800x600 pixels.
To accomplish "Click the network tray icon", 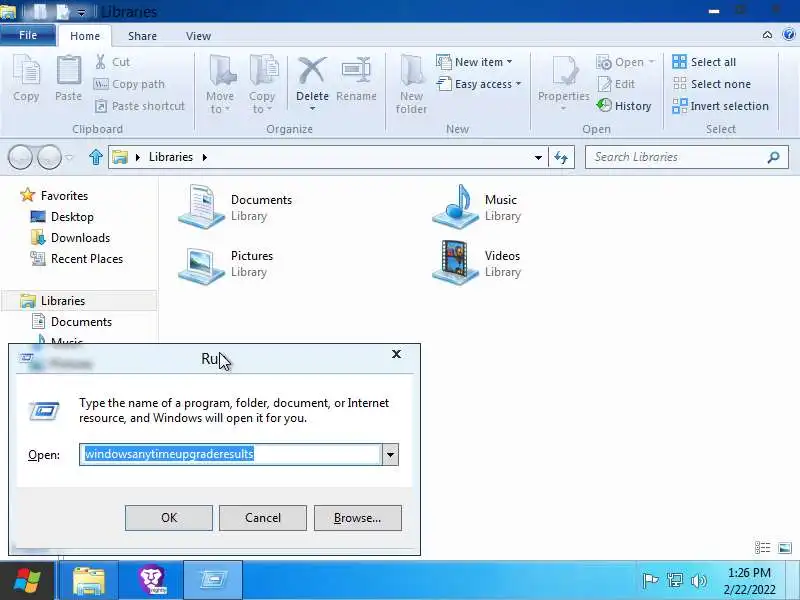I will coord(674,580).
